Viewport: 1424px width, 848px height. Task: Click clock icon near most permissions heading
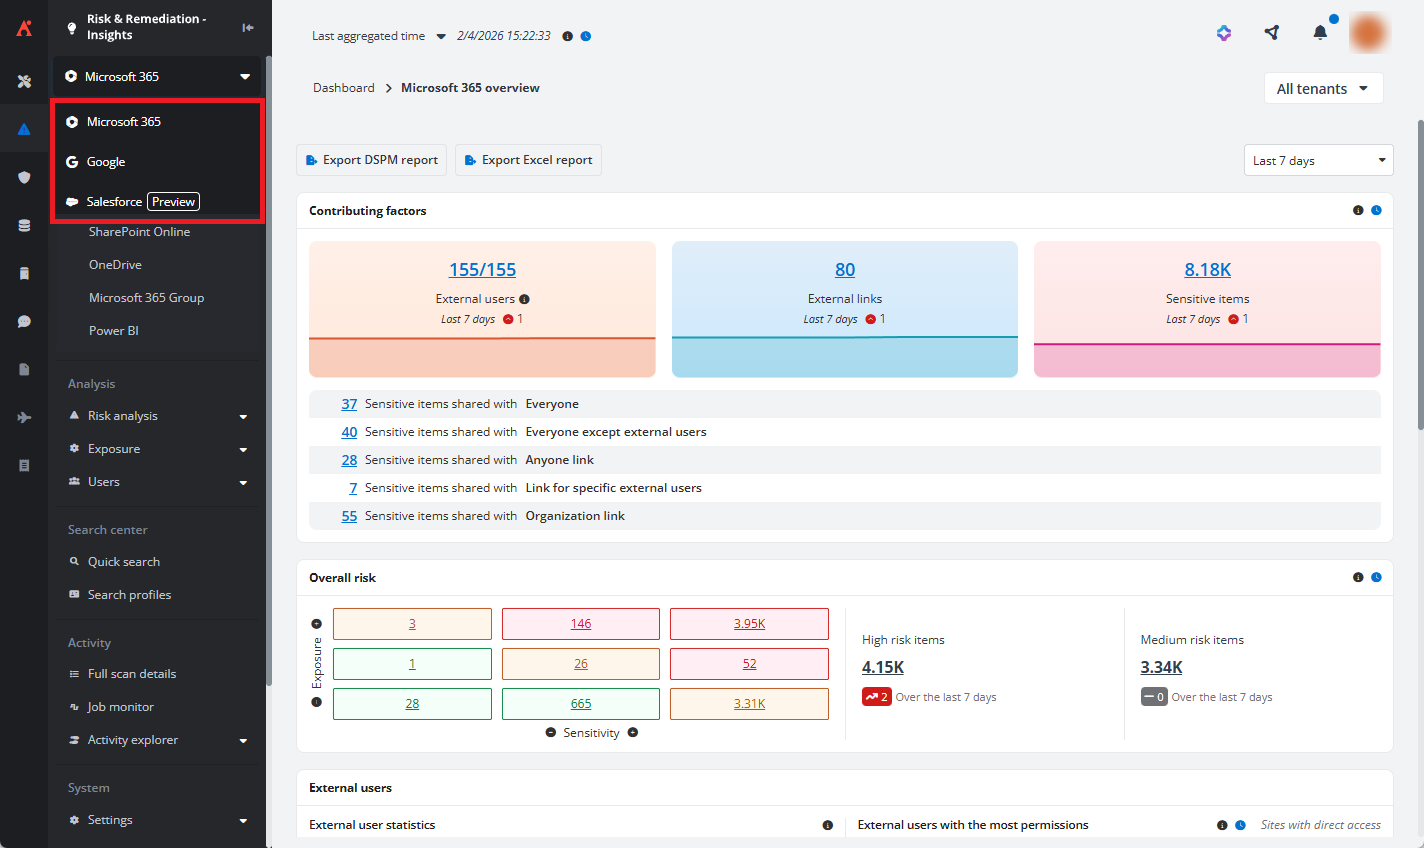(x=1241, y=825)
